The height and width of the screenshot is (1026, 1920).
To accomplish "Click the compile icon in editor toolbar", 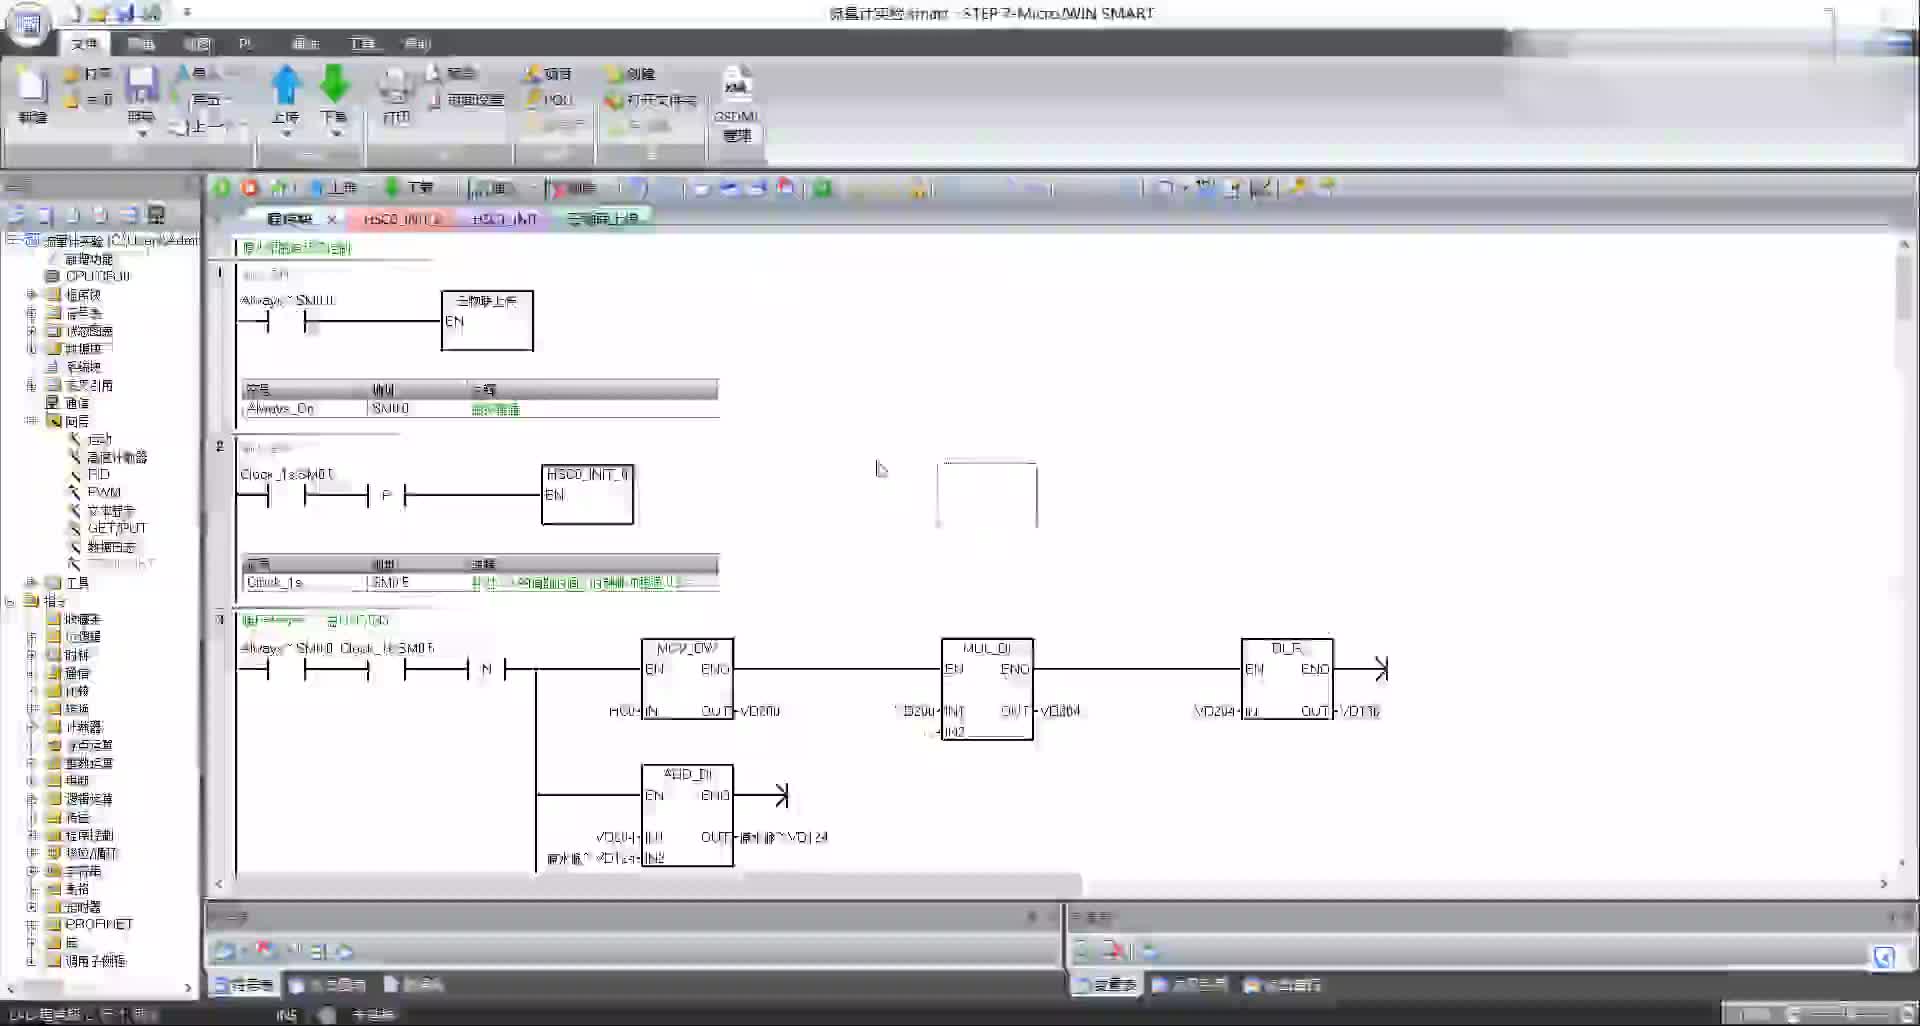I will pyautogui.click(x=280, y=188).
